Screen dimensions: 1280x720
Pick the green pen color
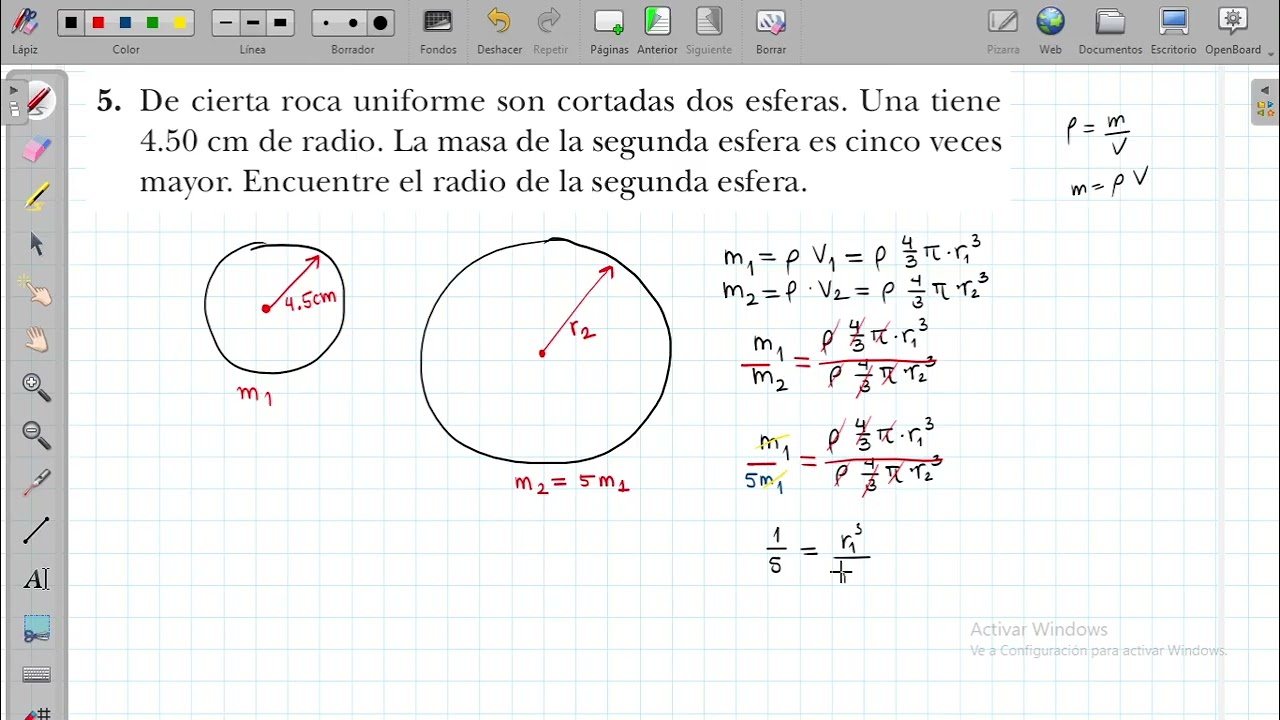point(152,23)
